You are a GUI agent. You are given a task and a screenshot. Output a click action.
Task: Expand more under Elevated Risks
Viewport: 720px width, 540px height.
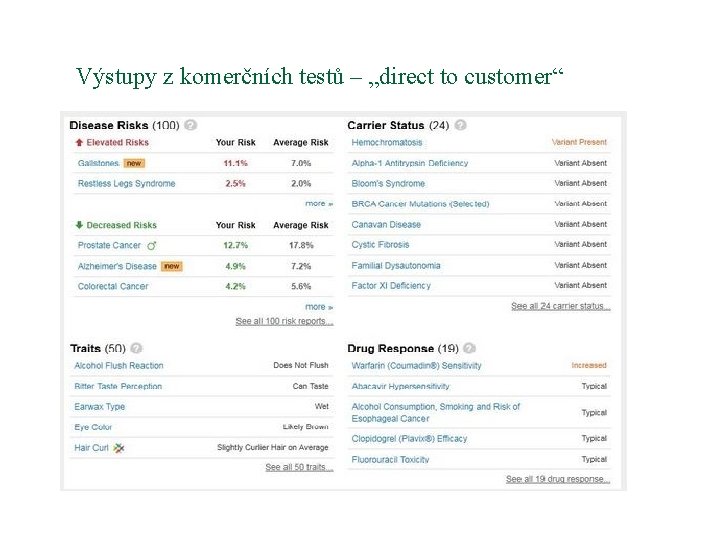pos(319,203)
